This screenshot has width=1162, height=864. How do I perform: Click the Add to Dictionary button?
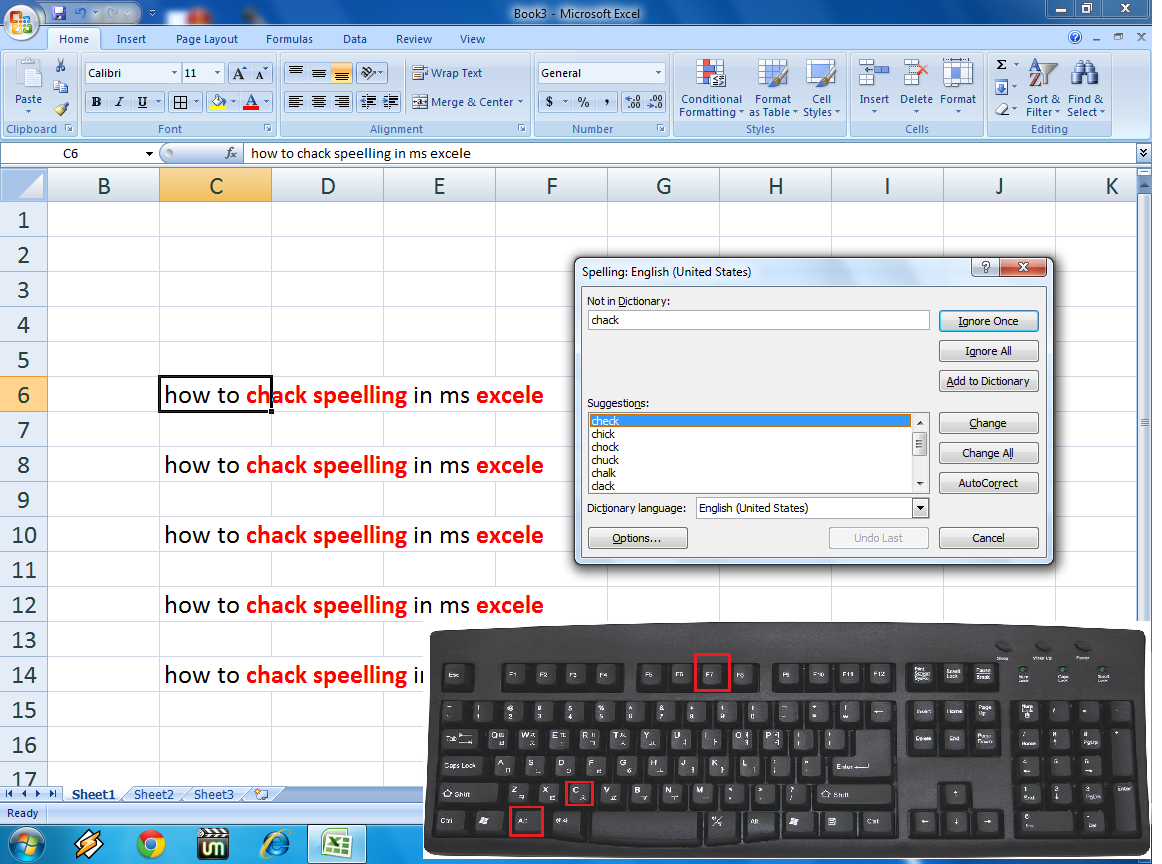click(988, 381)
